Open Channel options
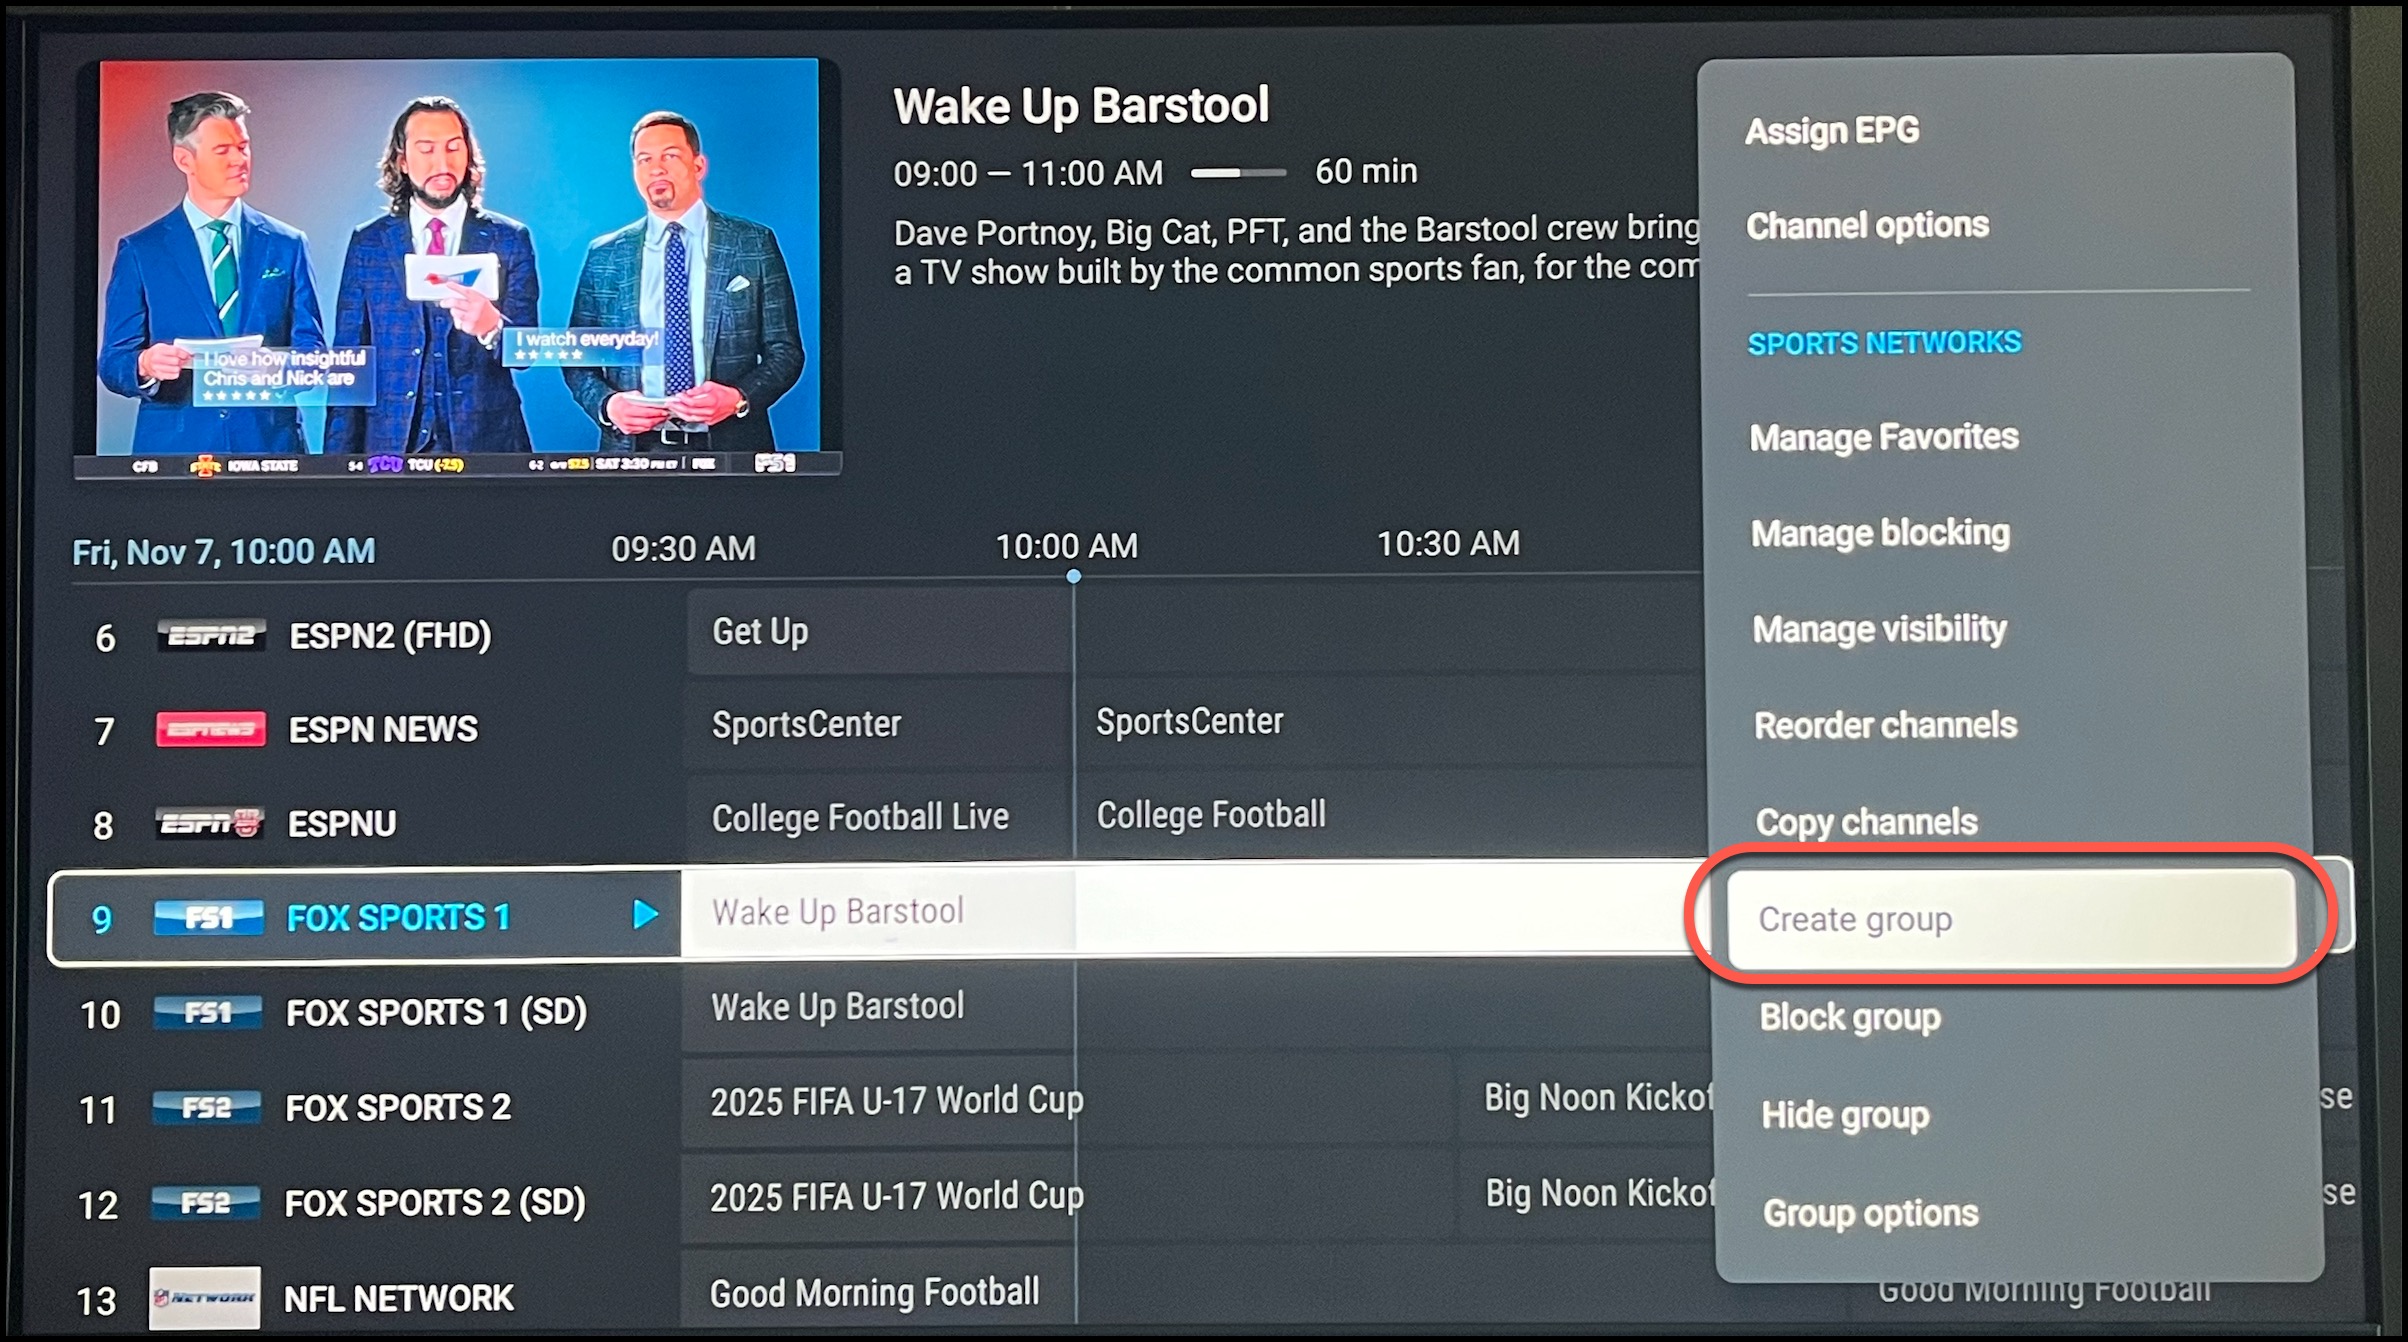 pos(1867,226)
